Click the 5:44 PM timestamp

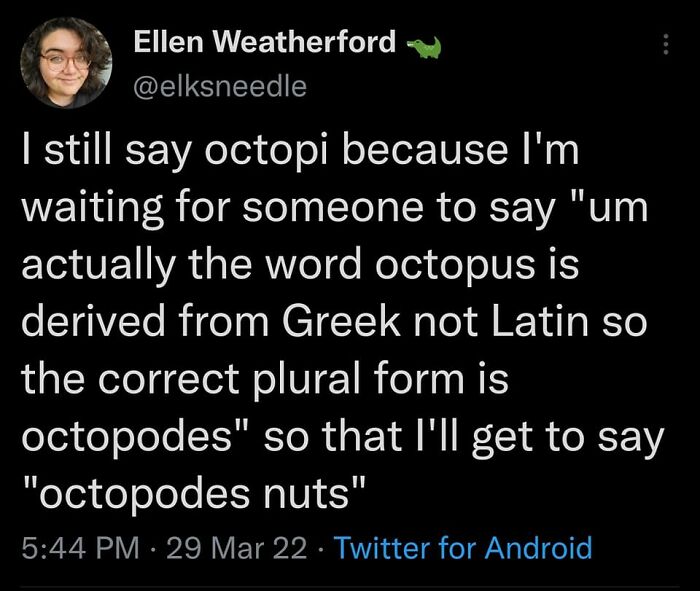80,548
